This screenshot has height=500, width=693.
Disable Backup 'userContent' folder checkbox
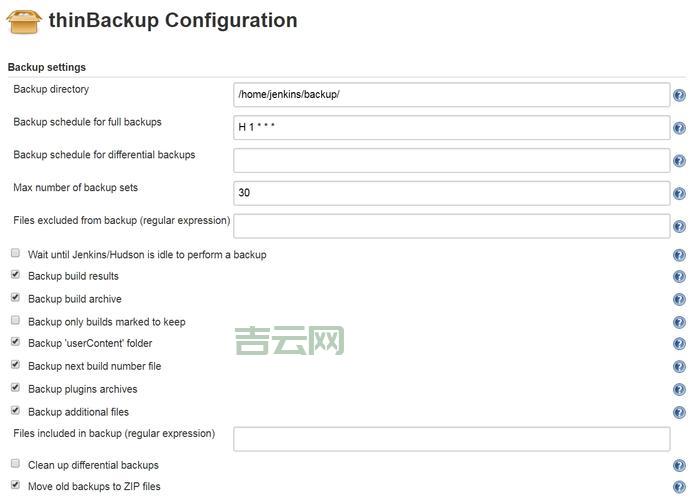coord(15,342)
